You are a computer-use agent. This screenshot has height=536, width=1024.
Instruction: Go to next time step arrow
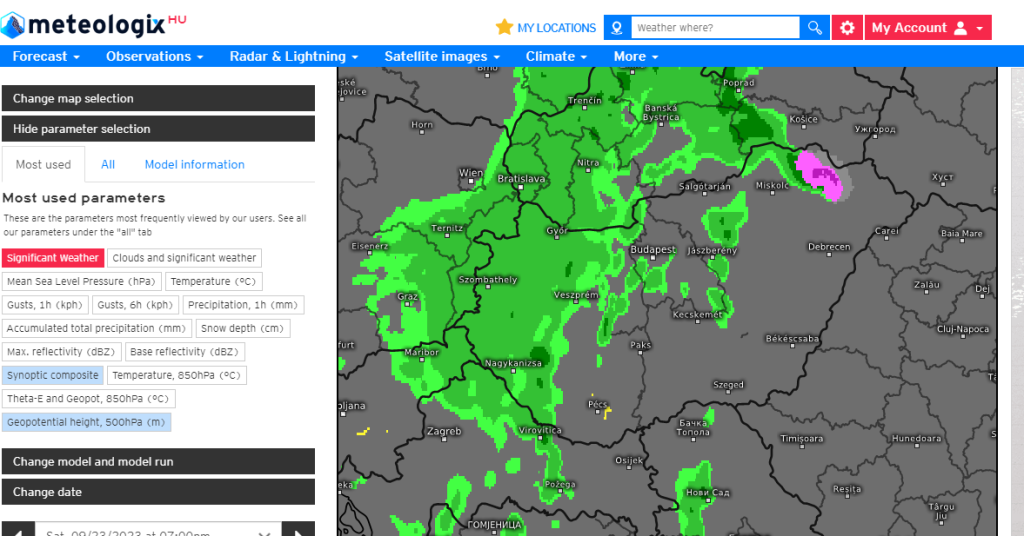click(x=298, y=530)
